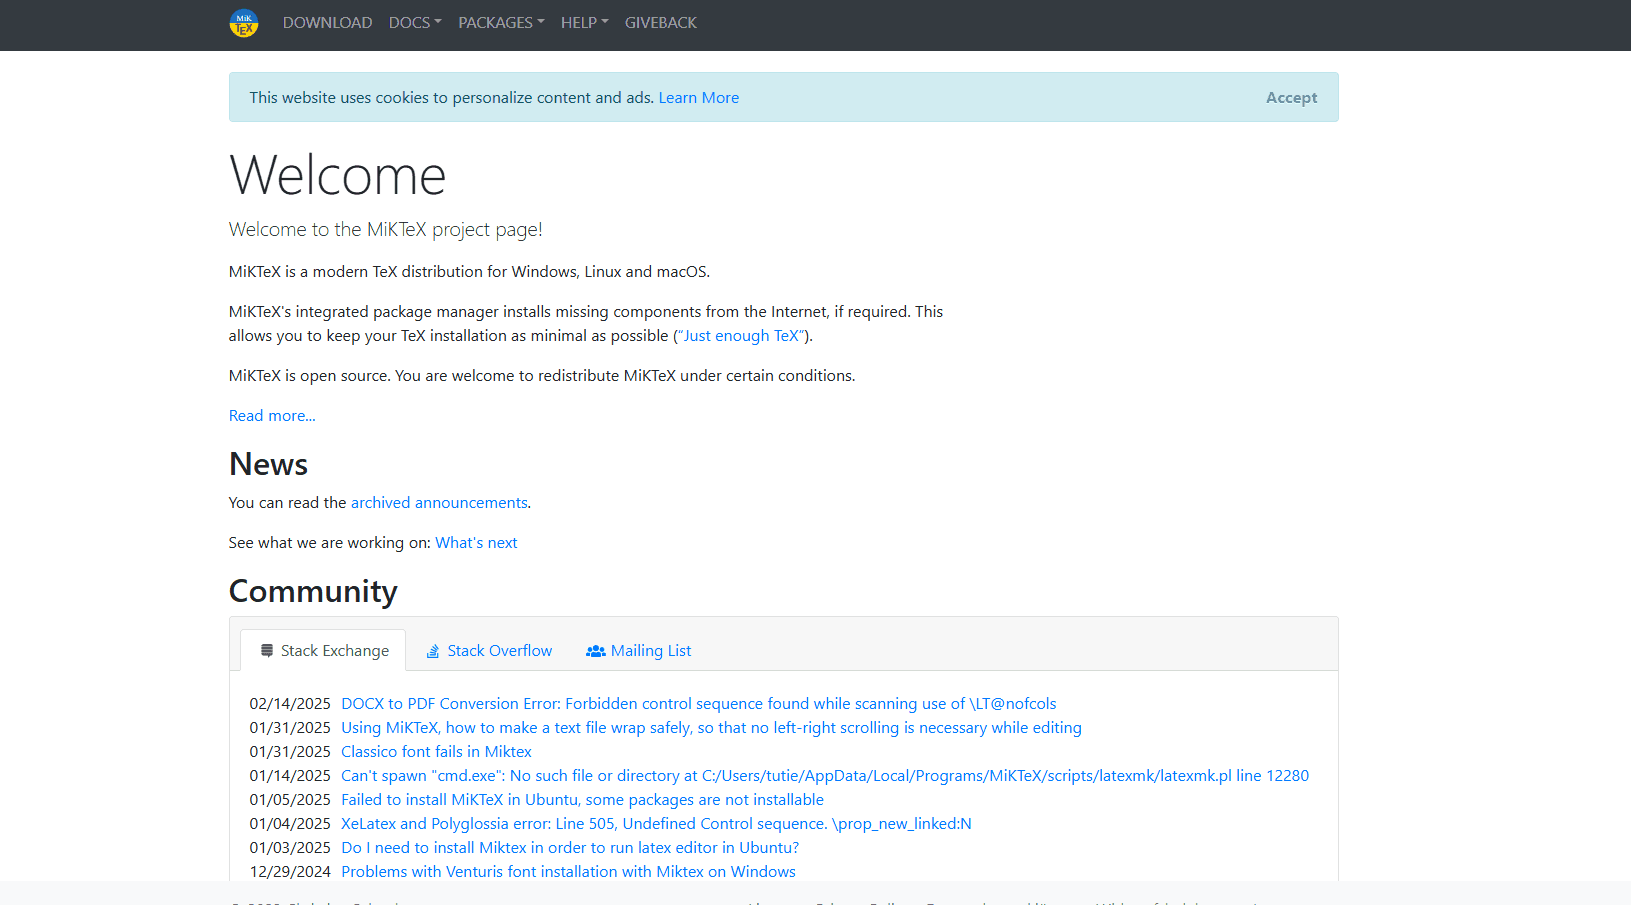Open the Venturis font installation question
The width and height of the screenshot is (1631, 905).
click(568, 872)
